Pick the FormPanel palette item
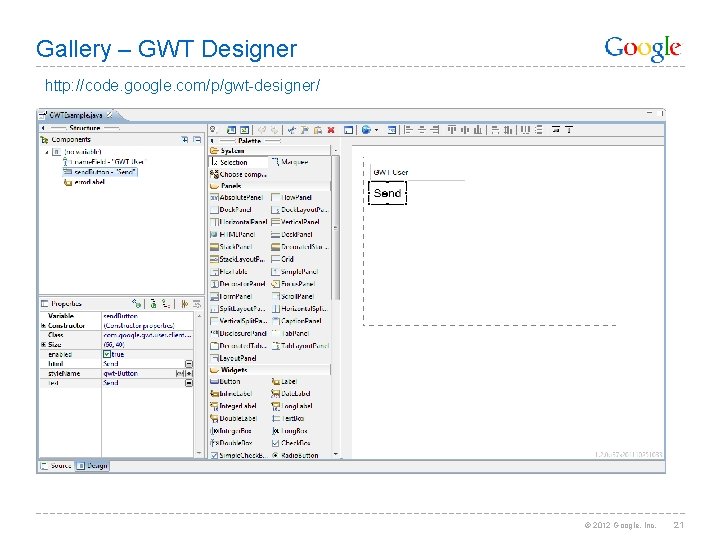Viewport: 720px width, 540px height. coord(231,296)
